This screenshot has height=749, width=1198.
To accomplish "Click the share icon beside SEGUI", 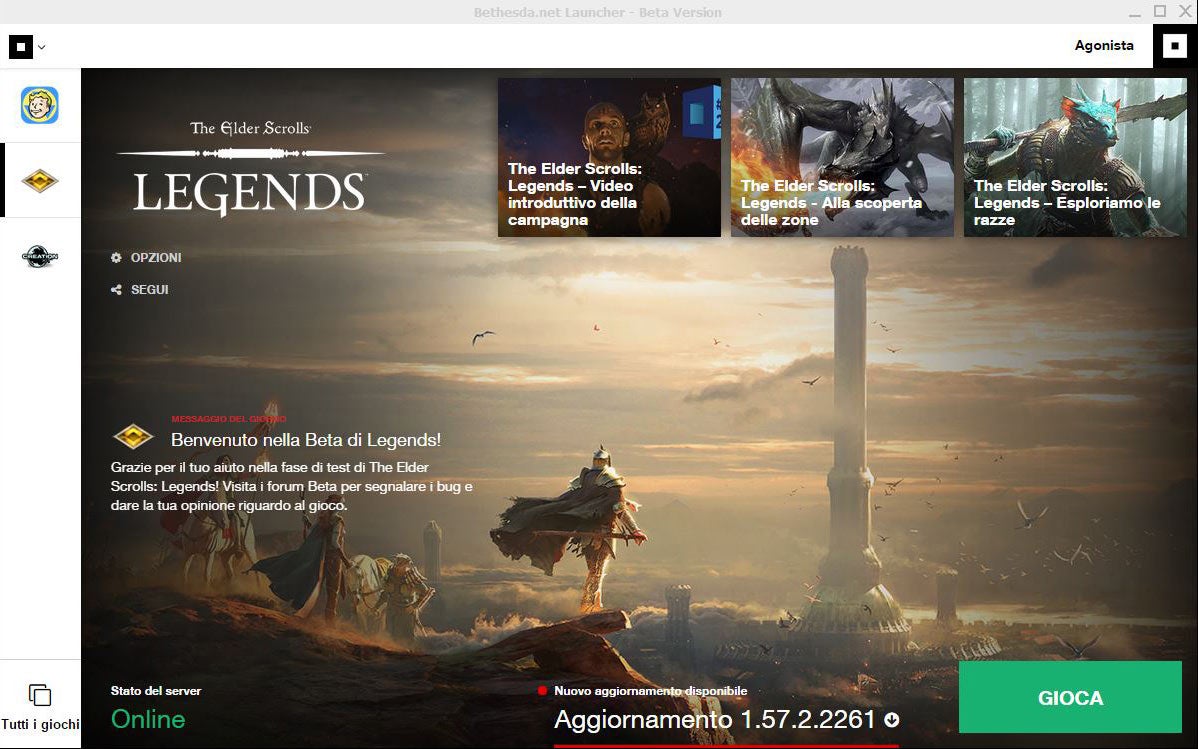I will [x=116, y=290].
